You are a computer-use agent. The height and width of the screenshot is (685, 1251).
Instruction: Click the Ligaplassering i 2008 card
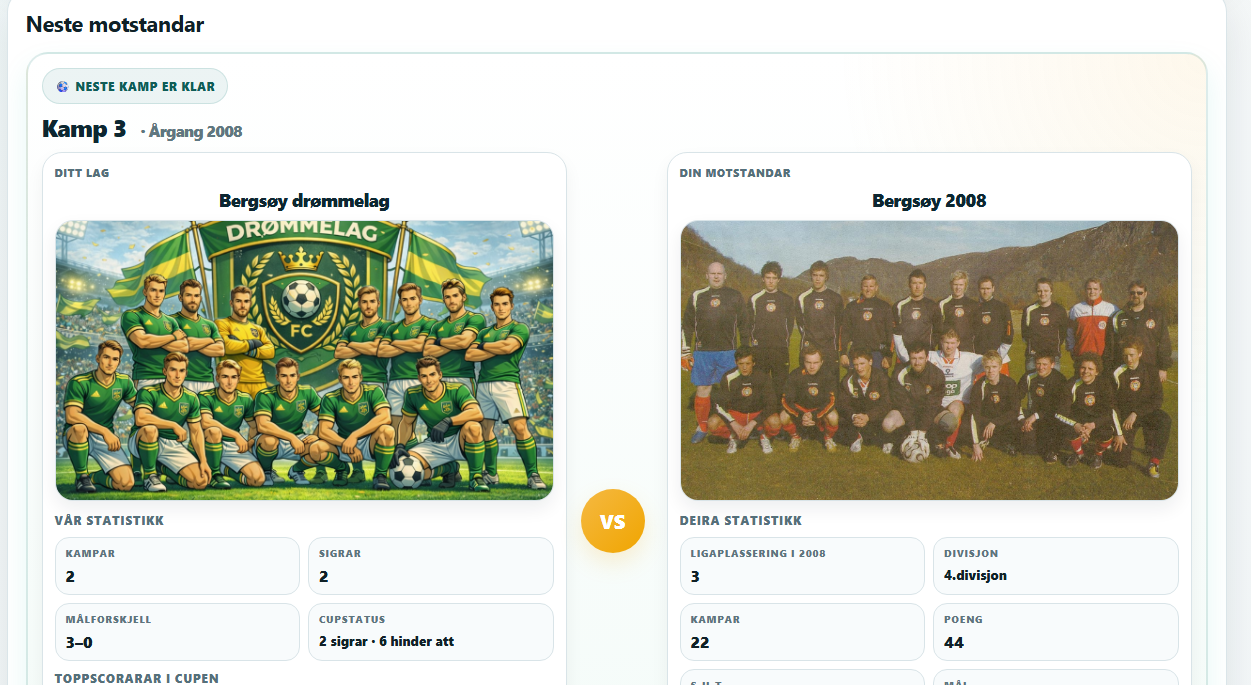tap(802, 566)
